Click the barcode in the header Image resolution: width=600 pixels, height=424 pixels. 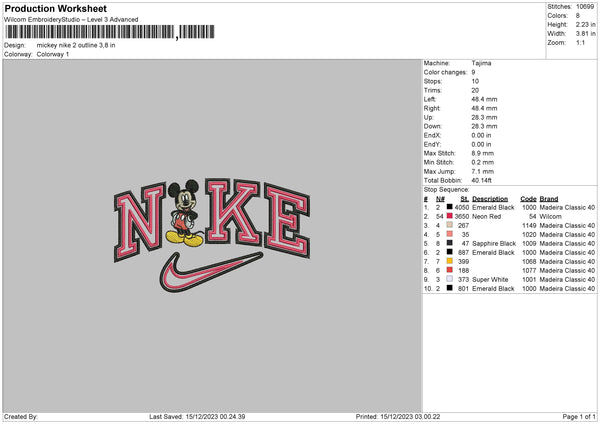(110, 32)
